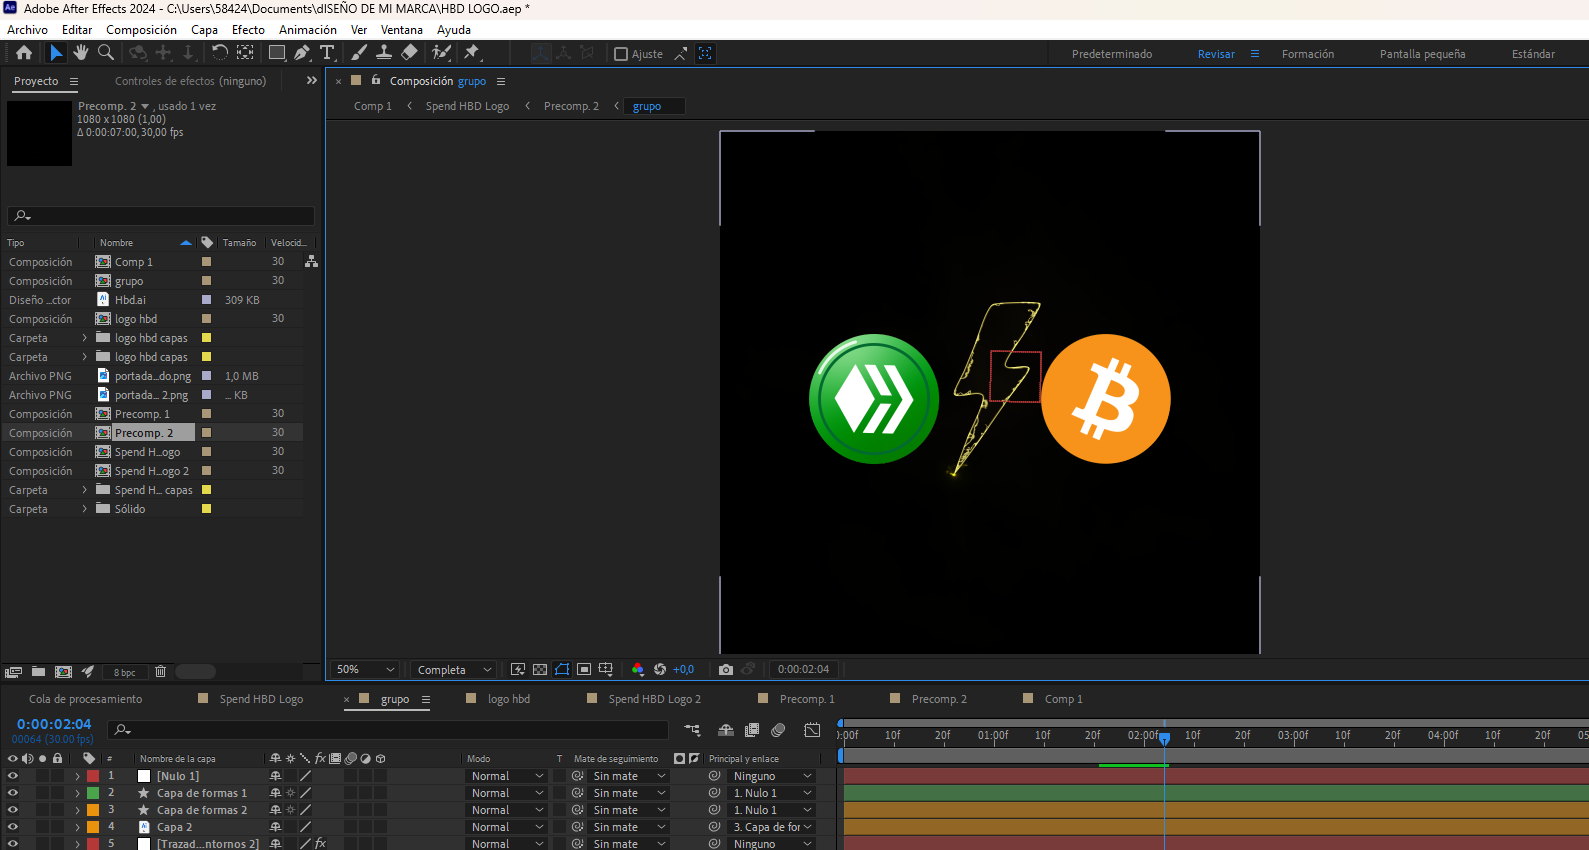
Task: Toggle Shy layers hide switch in timeline
Action: point(726,730)
